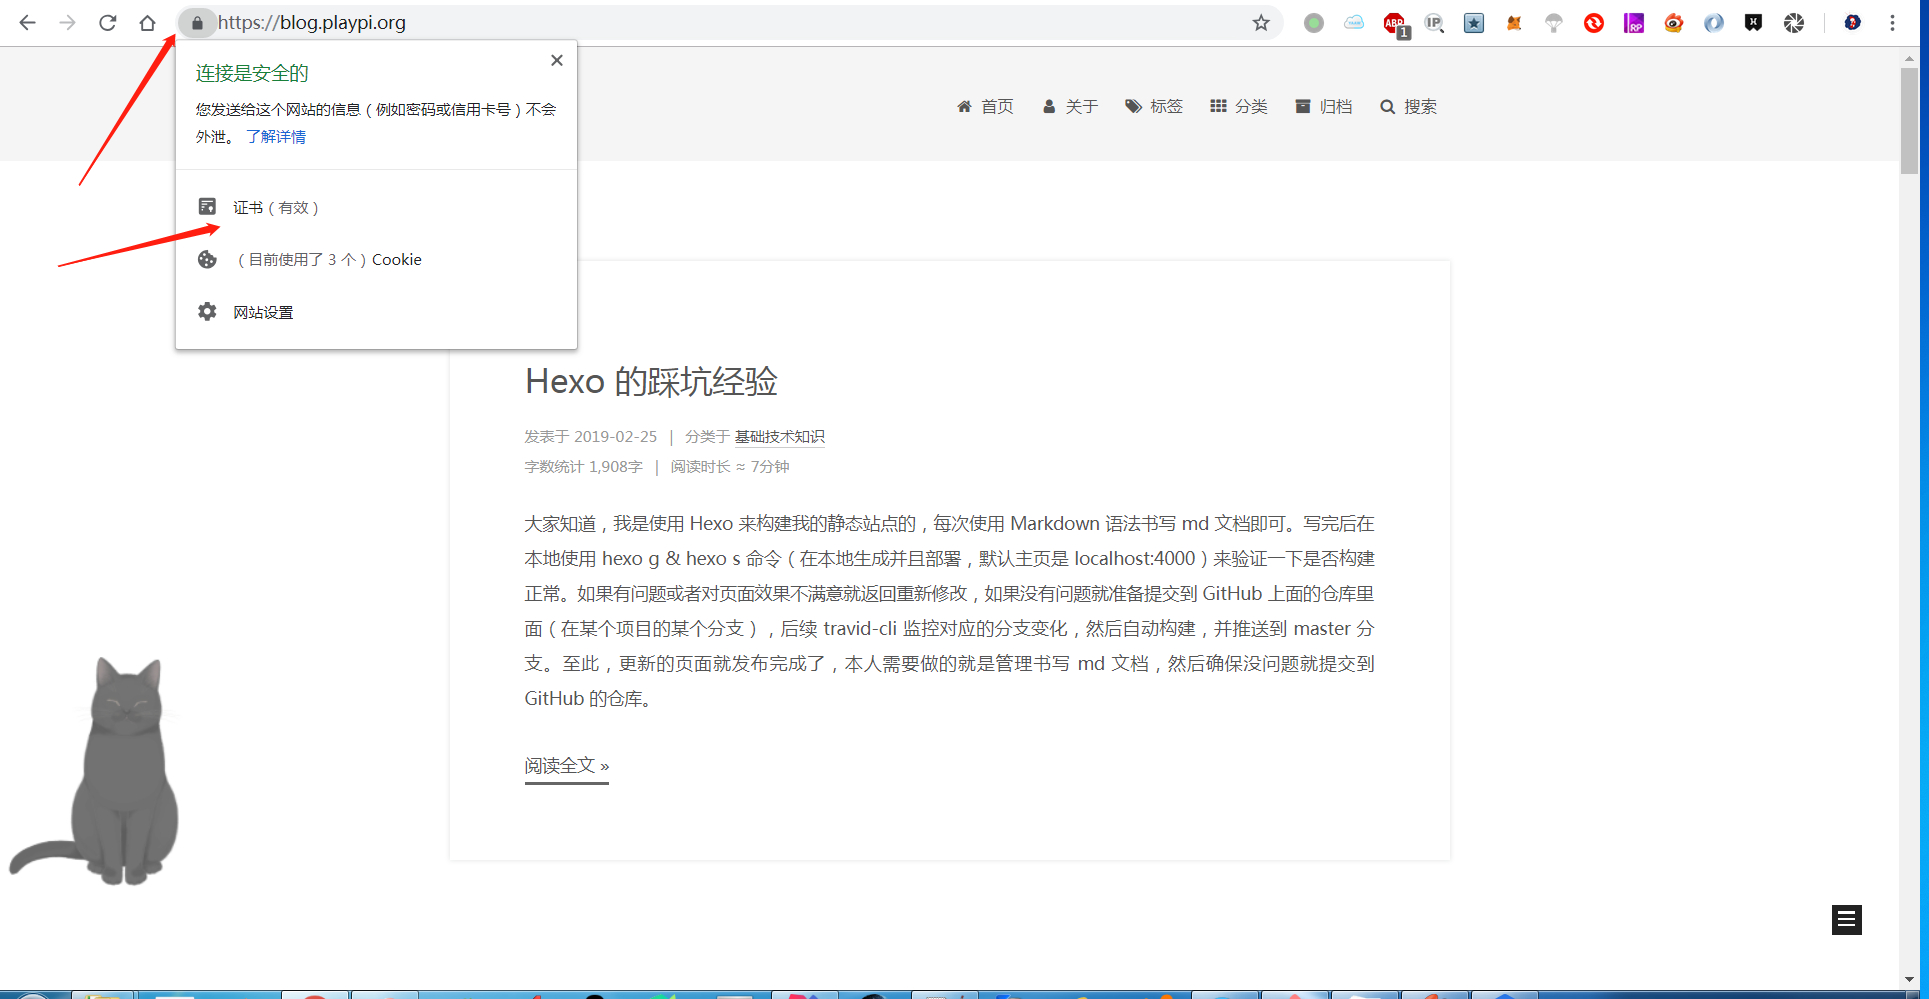Click the 连接是安全的 heading
The width and height of the screenshot is (1929, 999).
tap(252, 73)
